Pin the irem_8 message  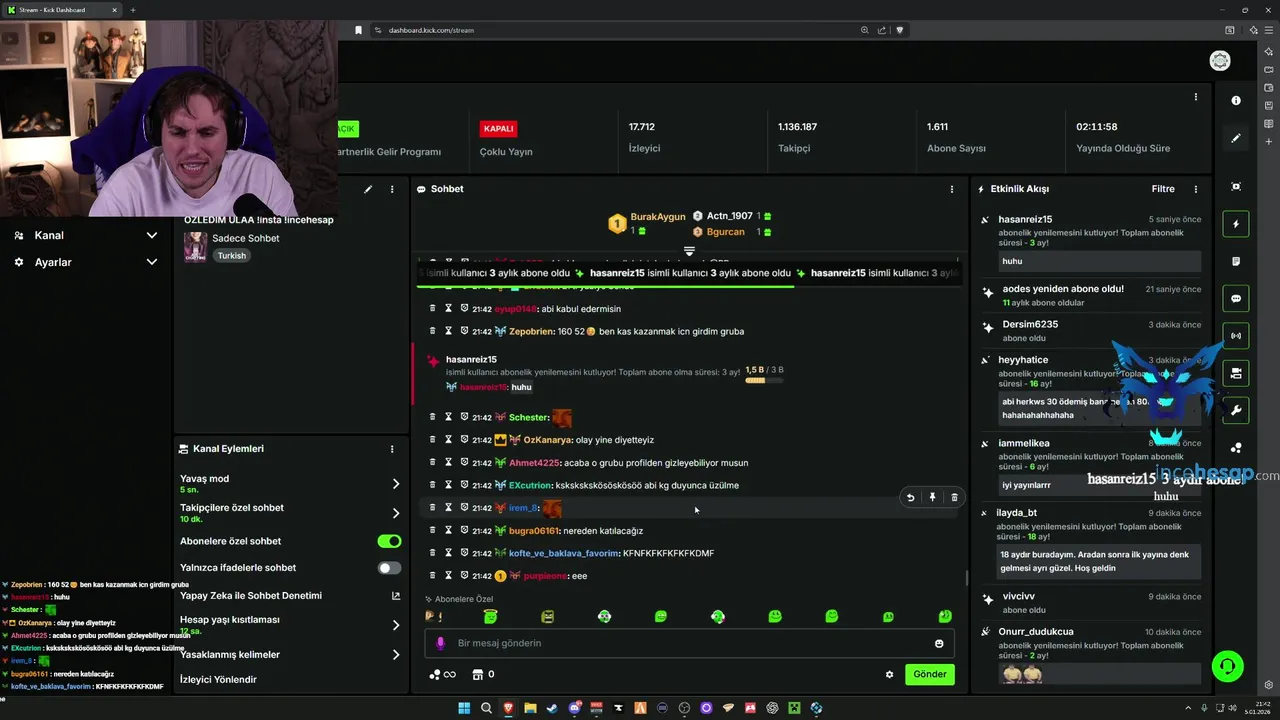932,497
